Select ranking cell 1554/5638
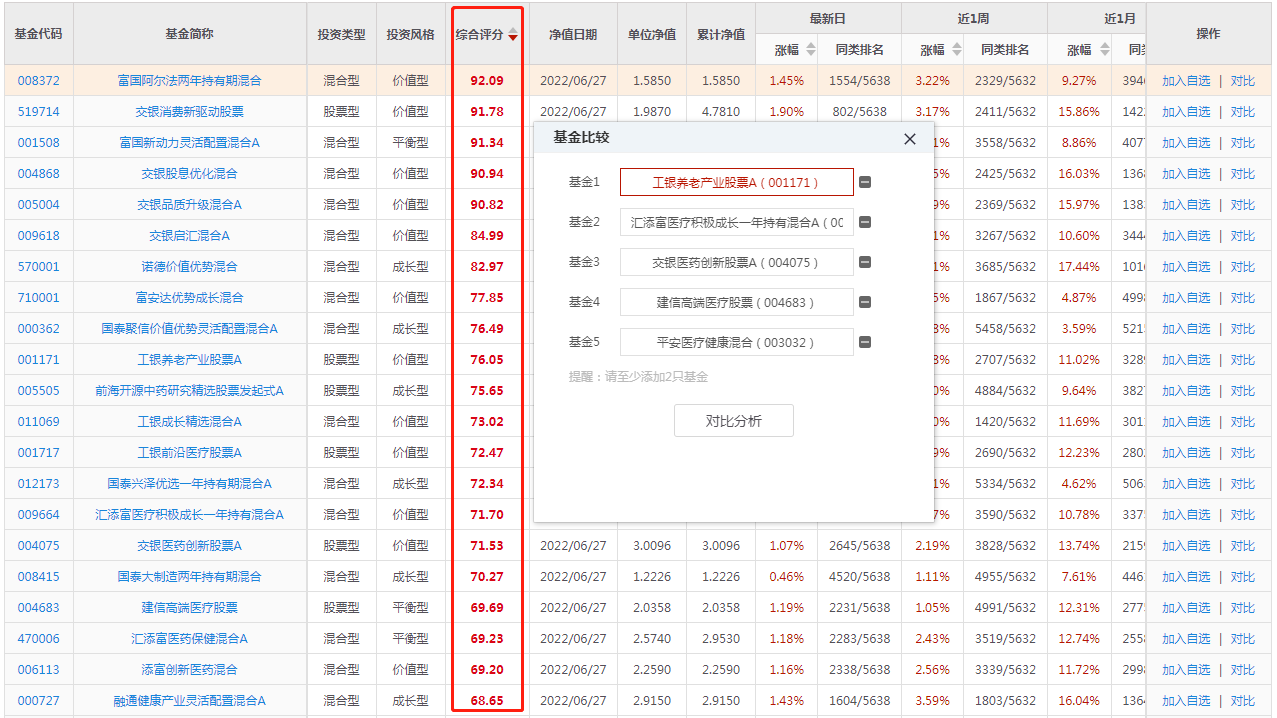The image size is (1277, 718). [859, 81]
